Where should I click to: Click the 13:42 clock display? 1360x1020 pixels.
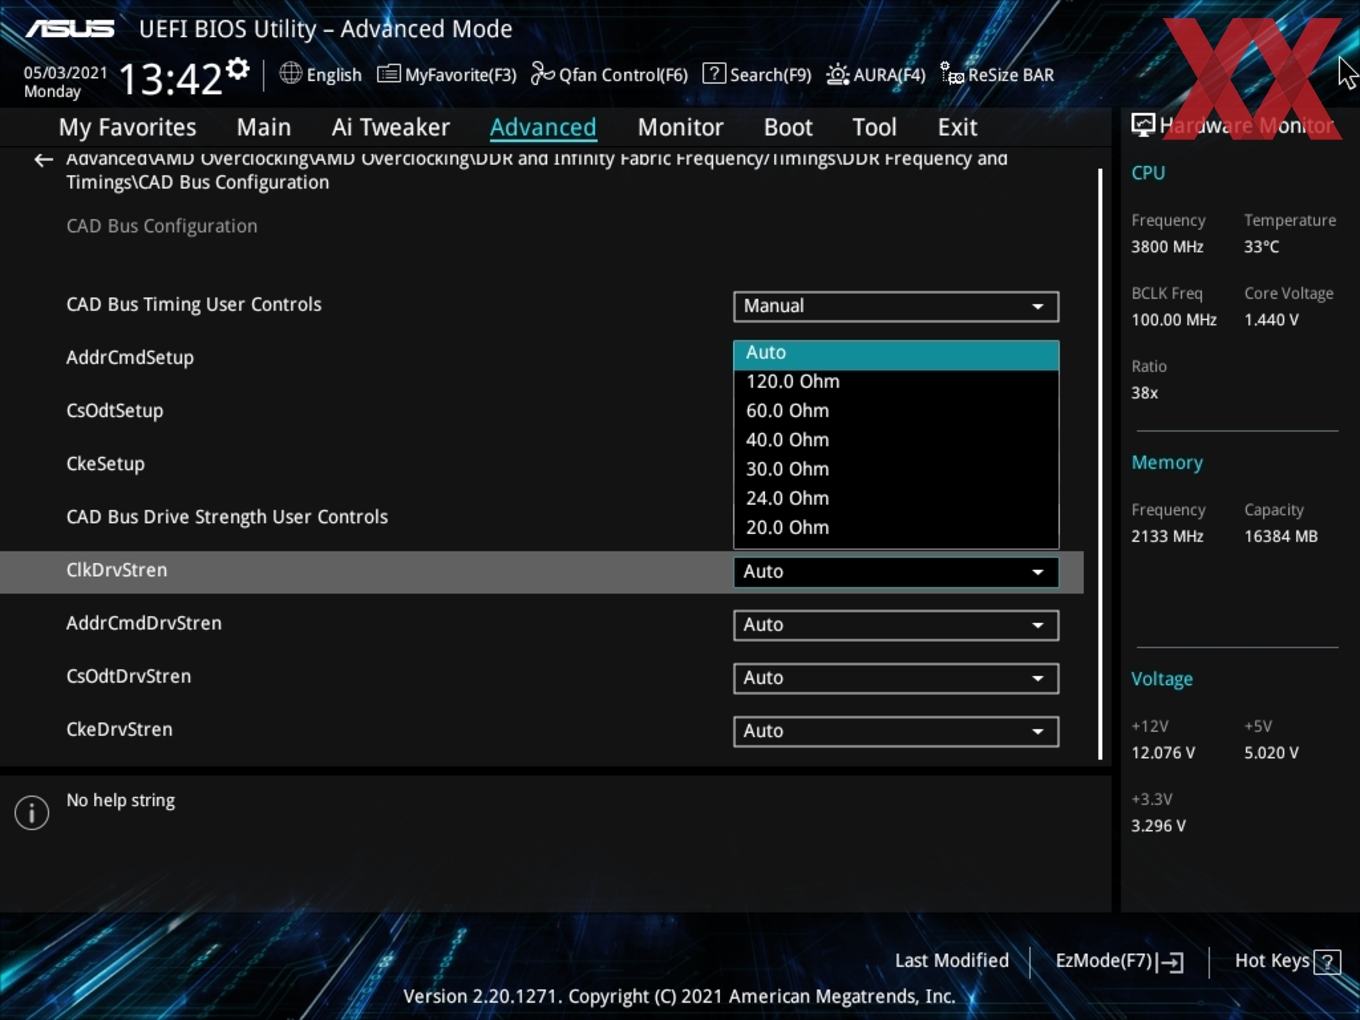click(x=170, y=78)
